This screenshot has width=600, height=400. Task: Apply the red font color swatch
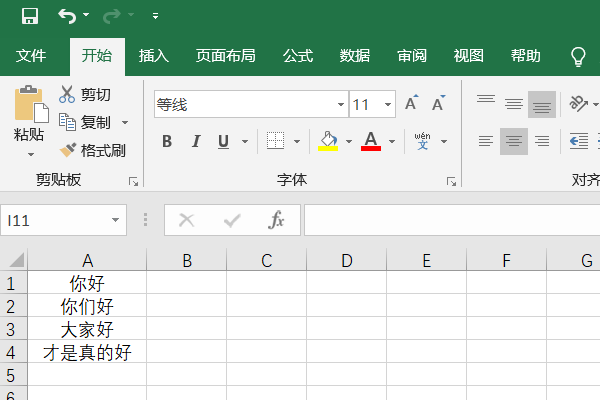coord(371,141)
